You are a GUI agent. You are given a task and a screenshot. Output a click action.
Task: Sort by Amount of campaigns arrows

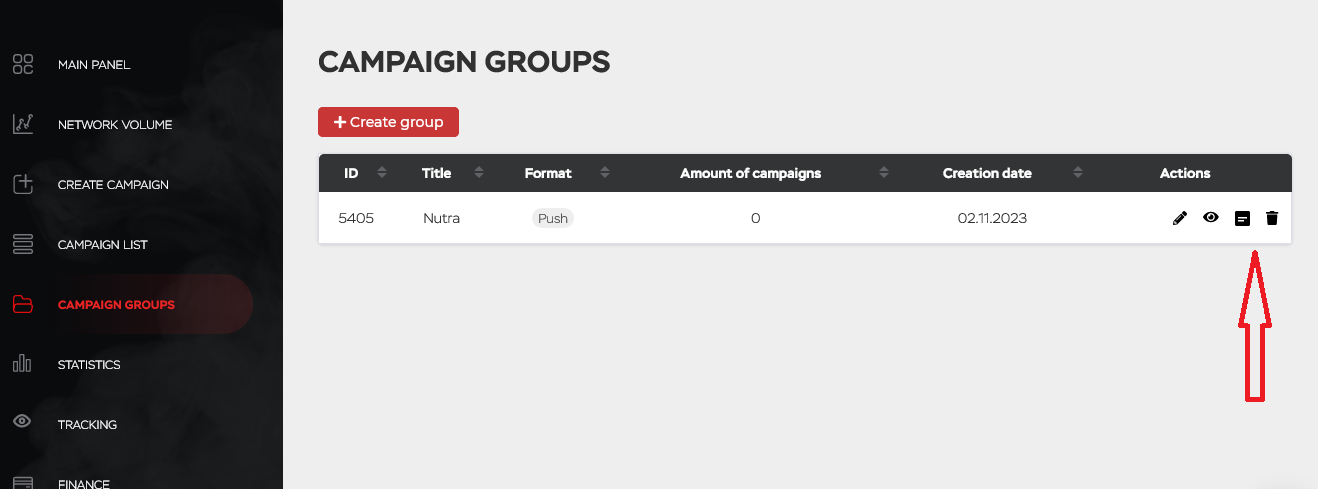click(x=884, y=173)
